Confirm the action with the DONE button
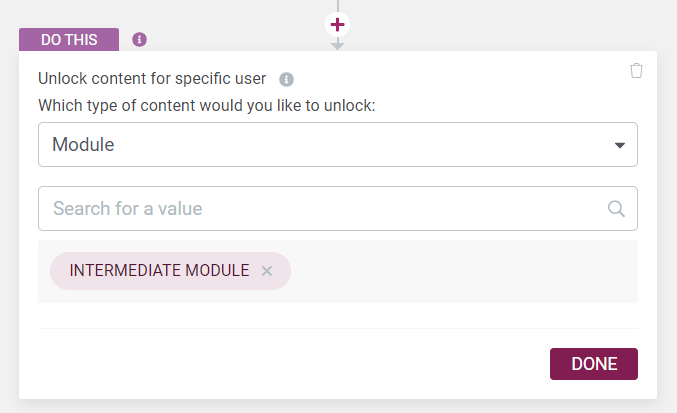677x413 pixels. click(x=594, y=364)
